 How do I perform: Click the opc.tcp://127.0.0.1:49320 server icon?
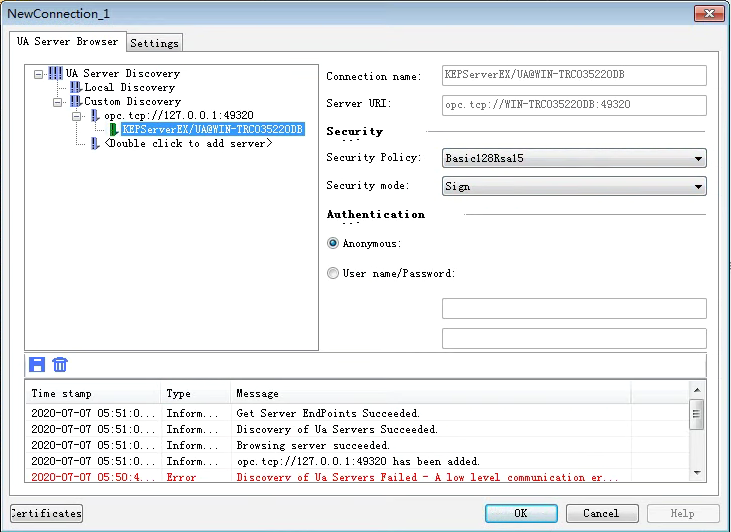[x=94, y=116]
